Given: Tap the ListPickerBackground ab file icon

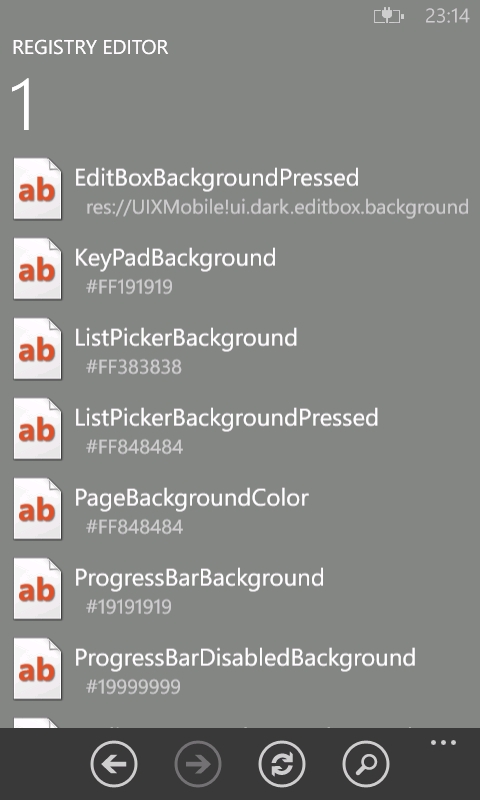Looking at the screenshot, I should (x=37, y=349).
